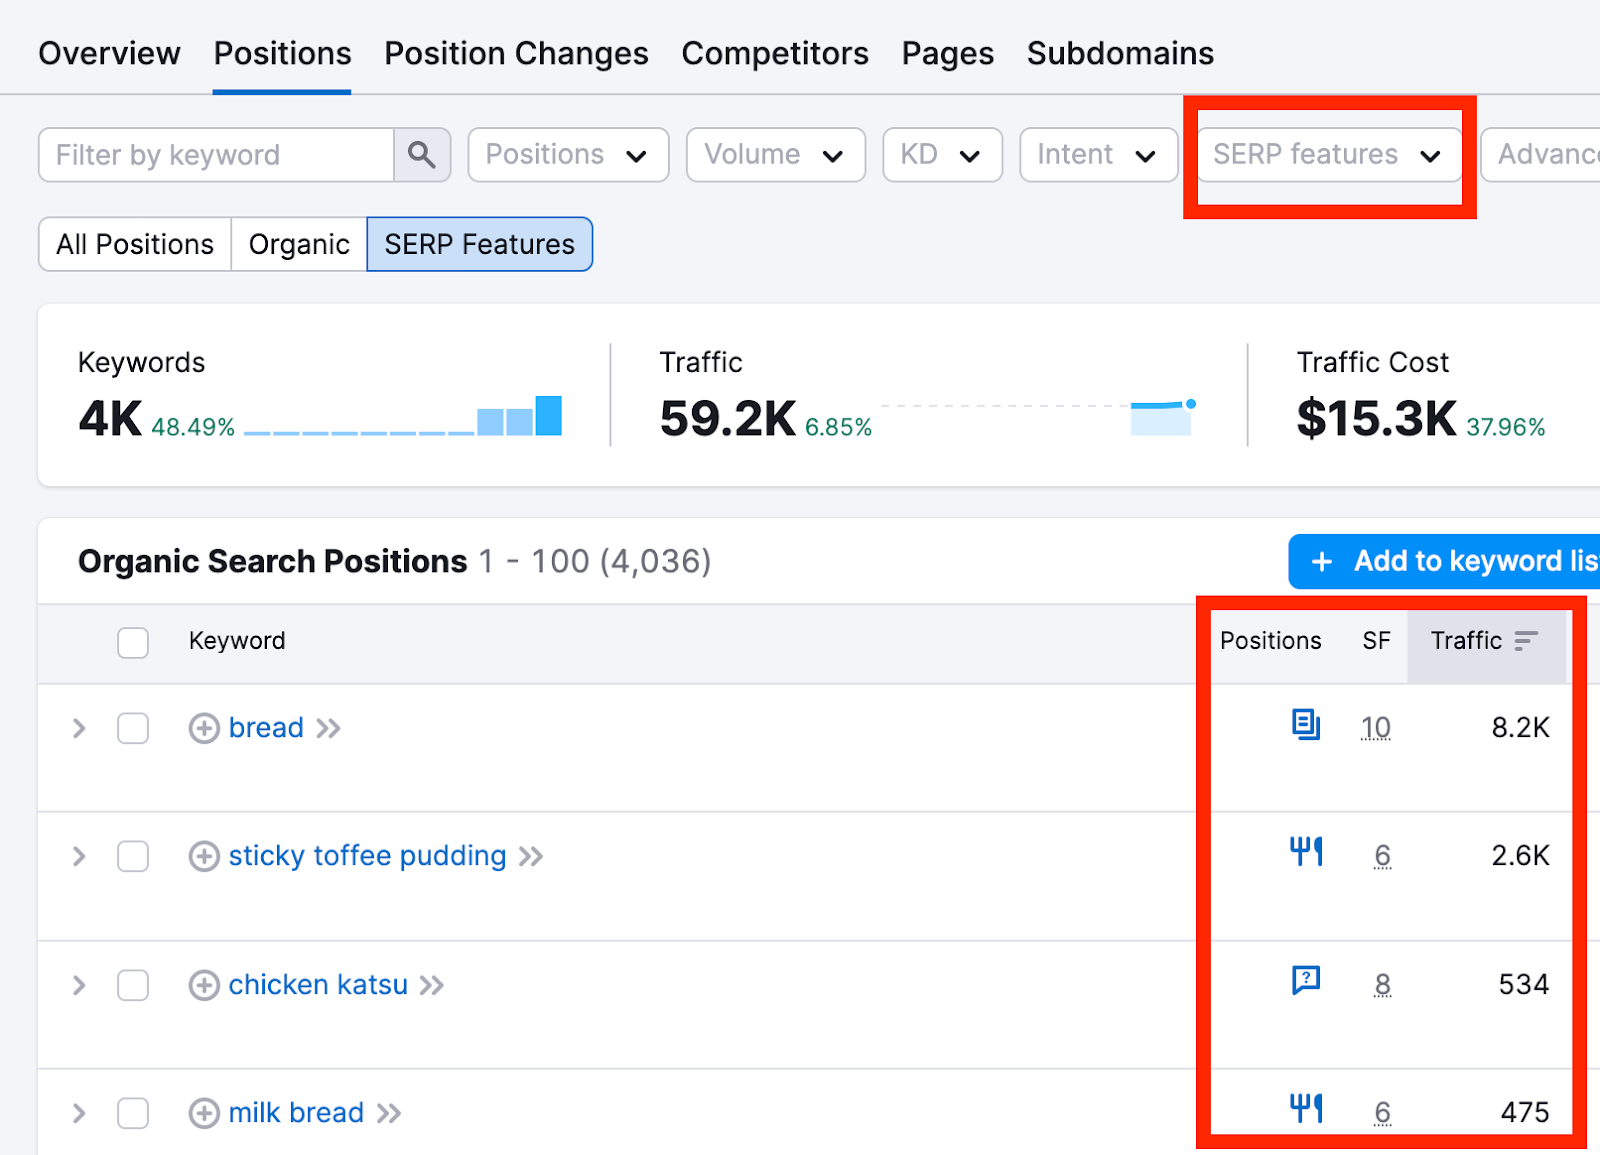The width and height of the screenshot is (1600, 1155).
Task: Open the SERP features filter dropdown
Action: click(x=1328, y=155)
